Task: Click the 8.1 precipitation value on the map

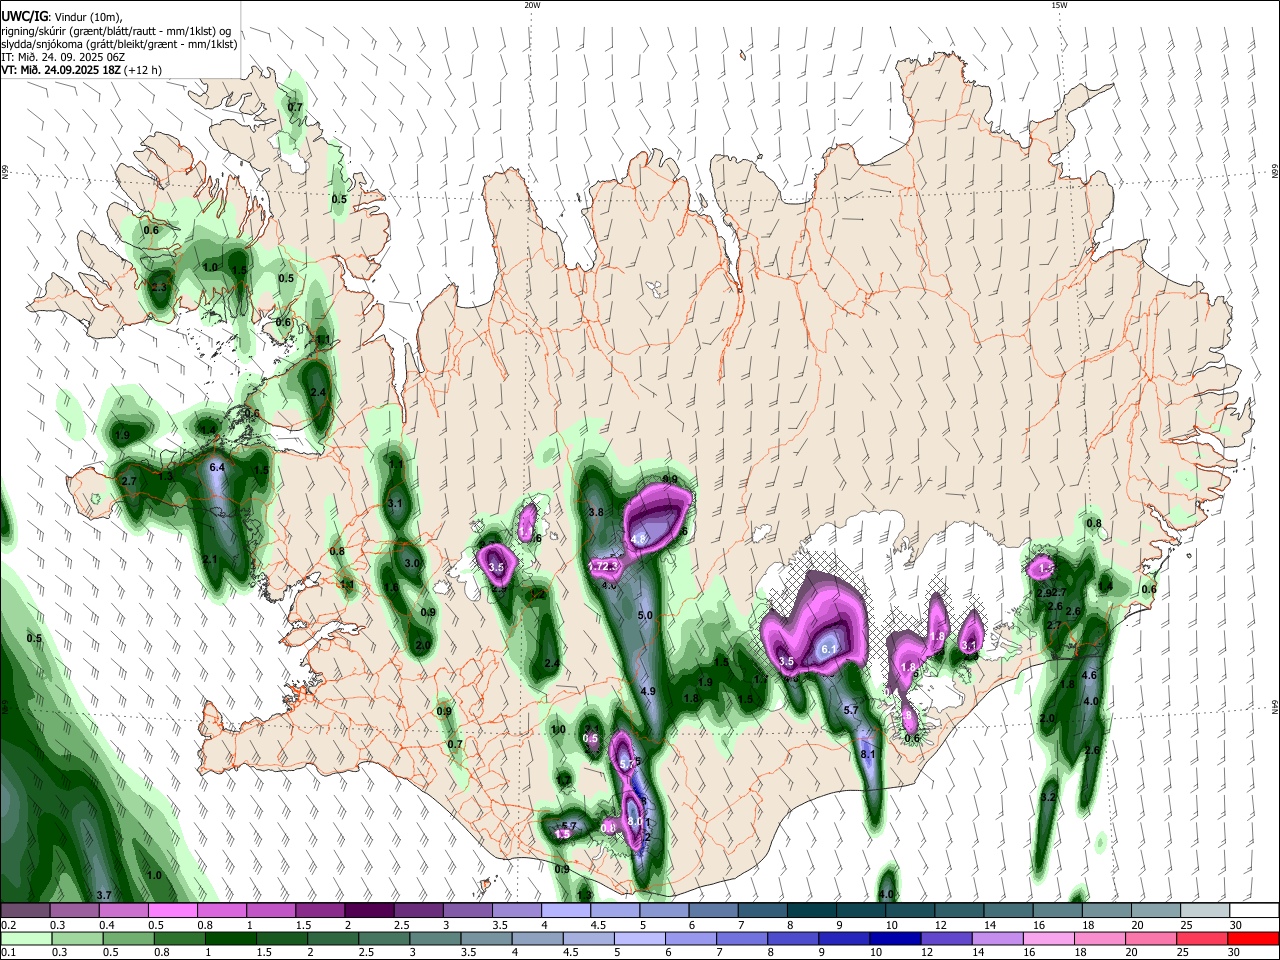Action: click(x=867, y=754)
